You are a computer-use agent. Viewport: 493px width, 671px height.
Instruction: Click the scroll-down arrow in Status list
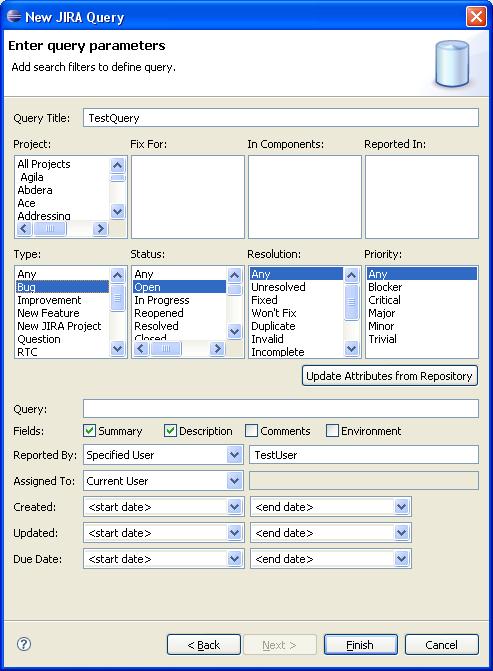tap(234, 332)
